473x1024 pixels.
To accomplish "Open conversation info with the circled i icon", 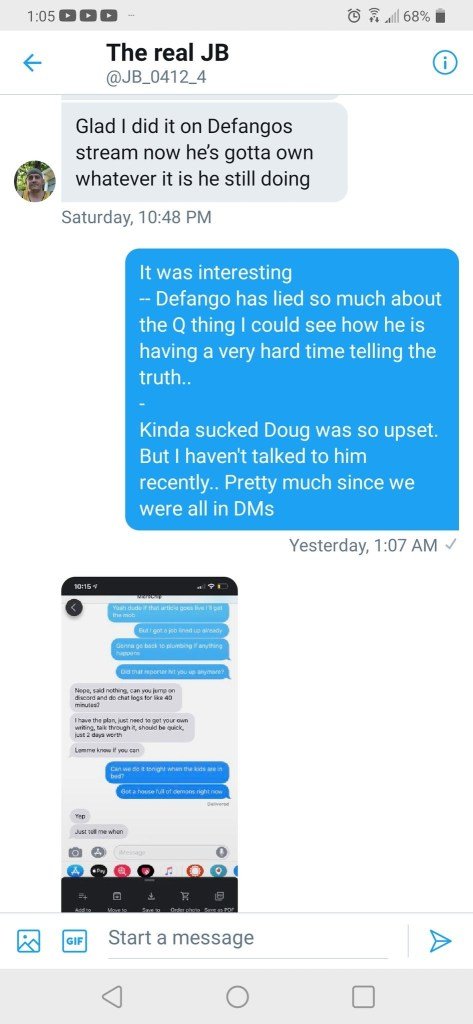I will tap(445, 63).
